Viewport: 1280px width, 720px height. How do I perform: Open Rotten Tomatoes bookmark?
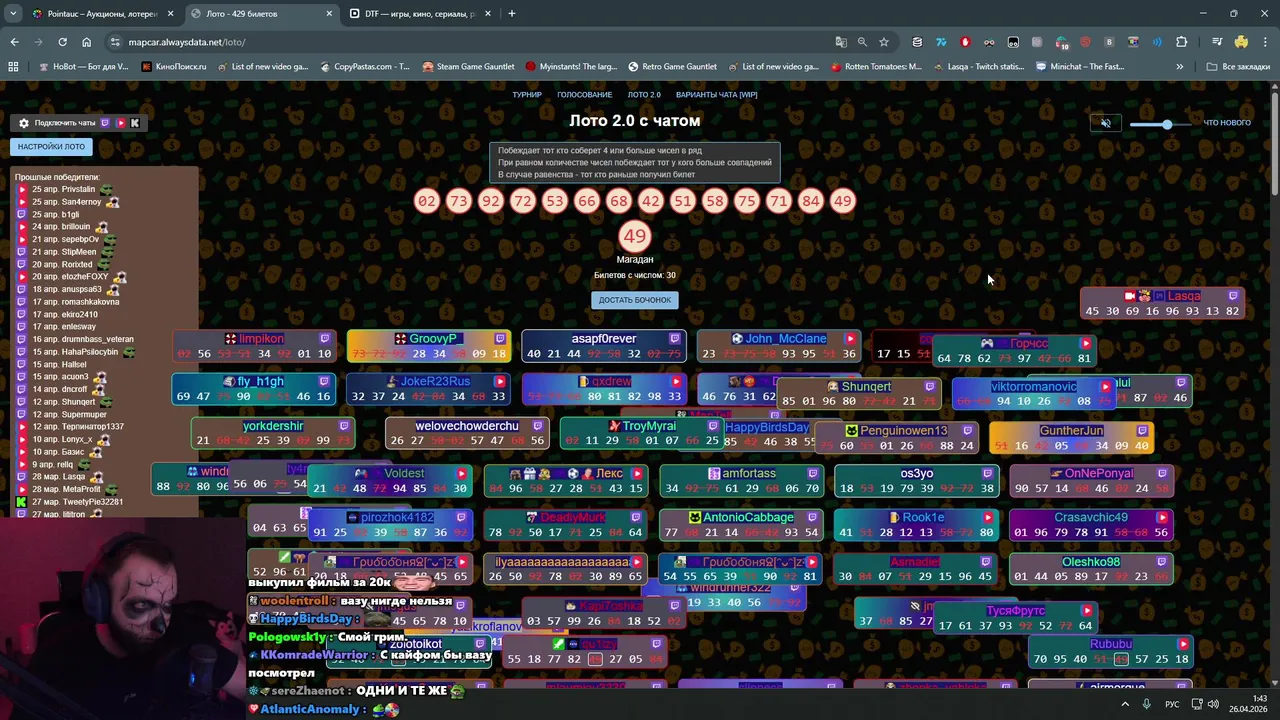point(876,67)
